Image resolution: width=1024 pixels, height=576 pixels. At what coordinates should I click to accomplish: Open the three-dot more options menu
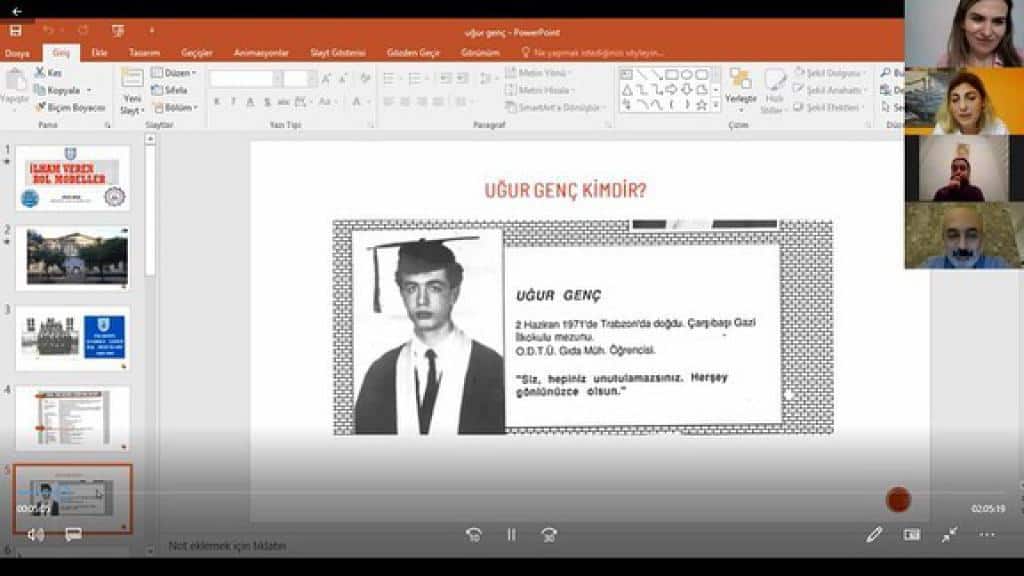987,535
